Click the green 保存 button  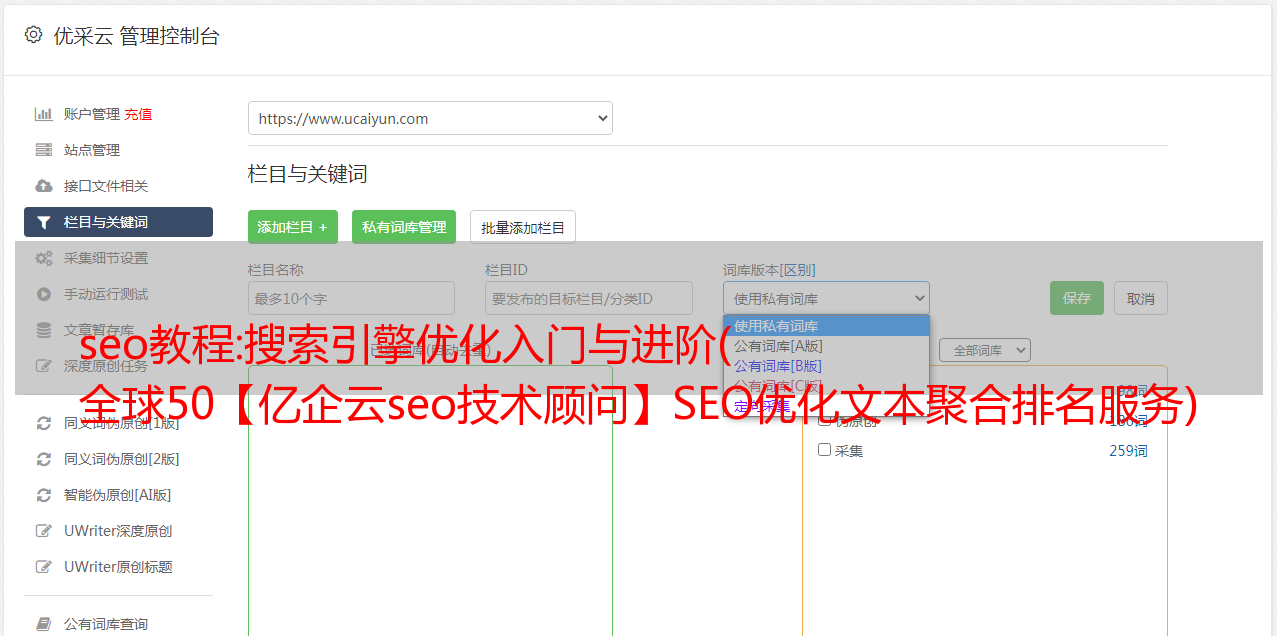(1077, 298)
